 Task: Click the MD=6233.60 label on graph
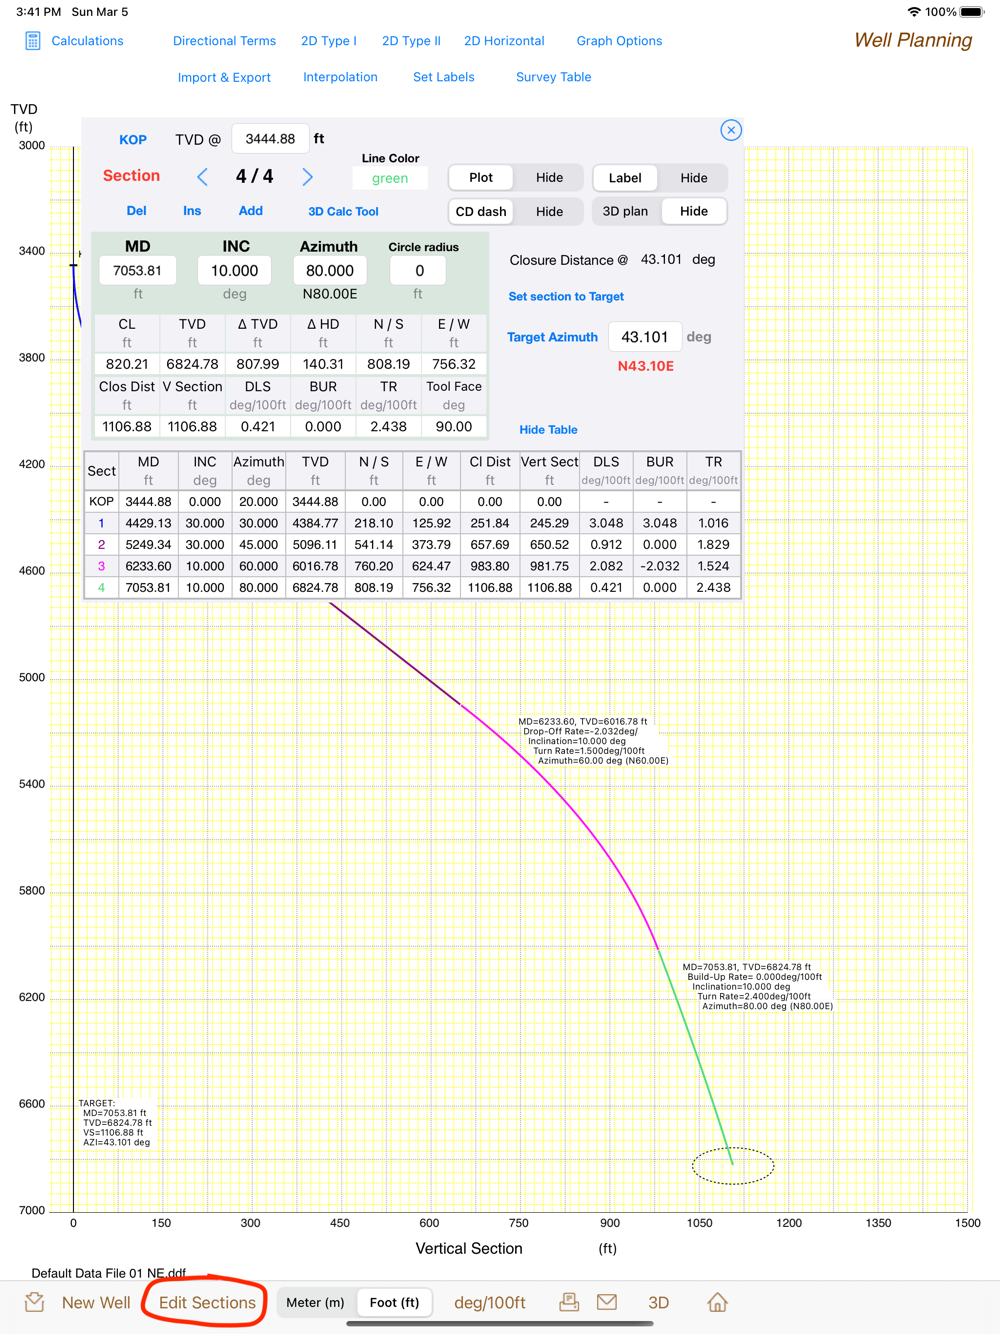click(593, 741)
